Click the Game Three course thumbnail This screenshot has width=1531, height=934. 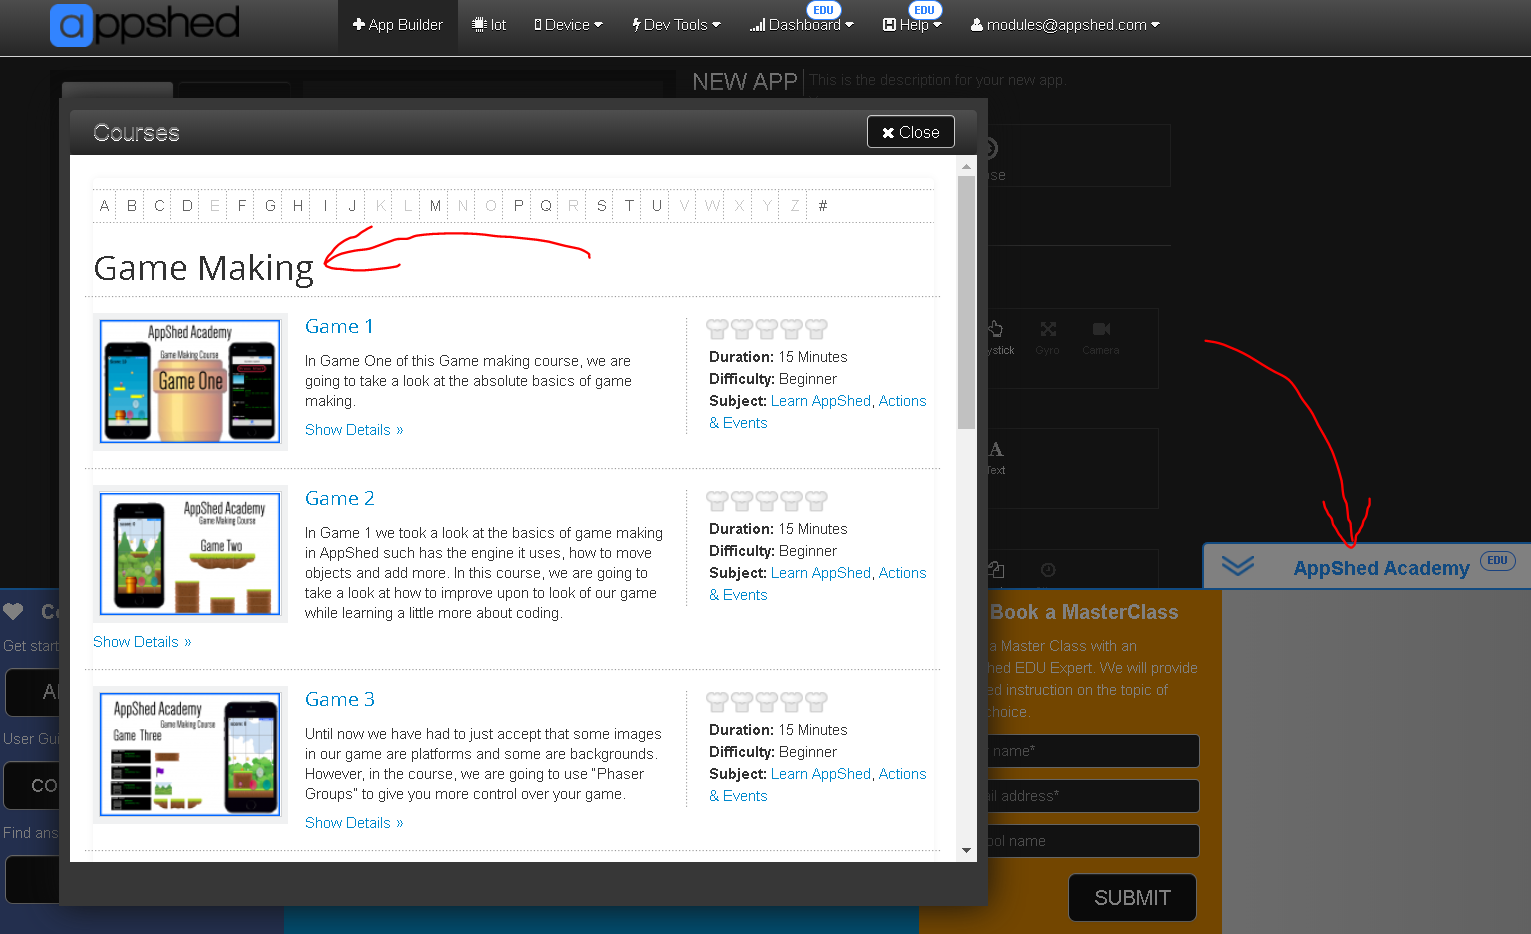pyautogui.click(x=190, y=754)
